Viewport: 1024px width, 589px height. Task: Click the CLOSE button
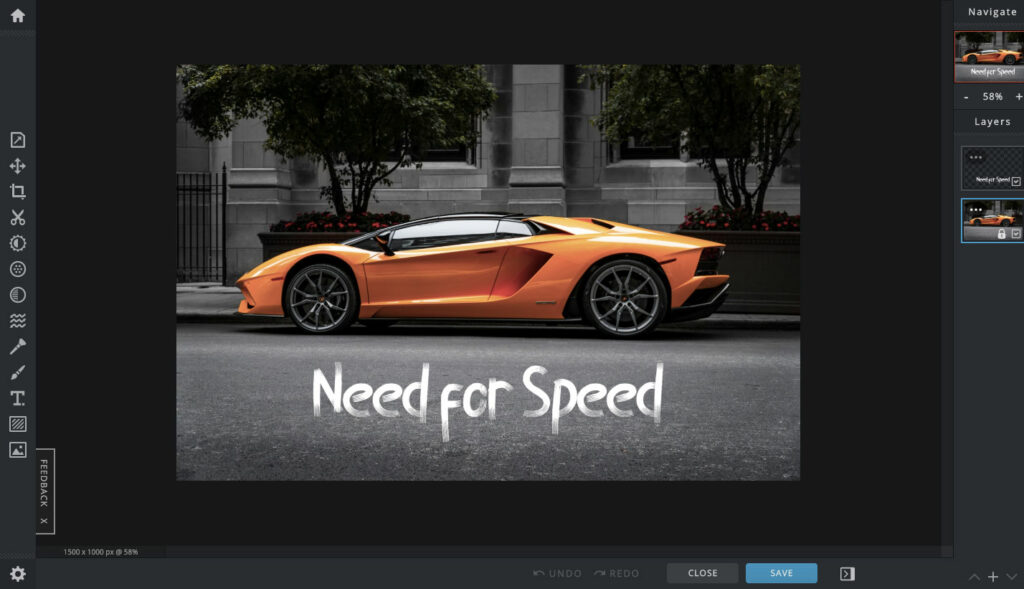click(x=702, y=573)
